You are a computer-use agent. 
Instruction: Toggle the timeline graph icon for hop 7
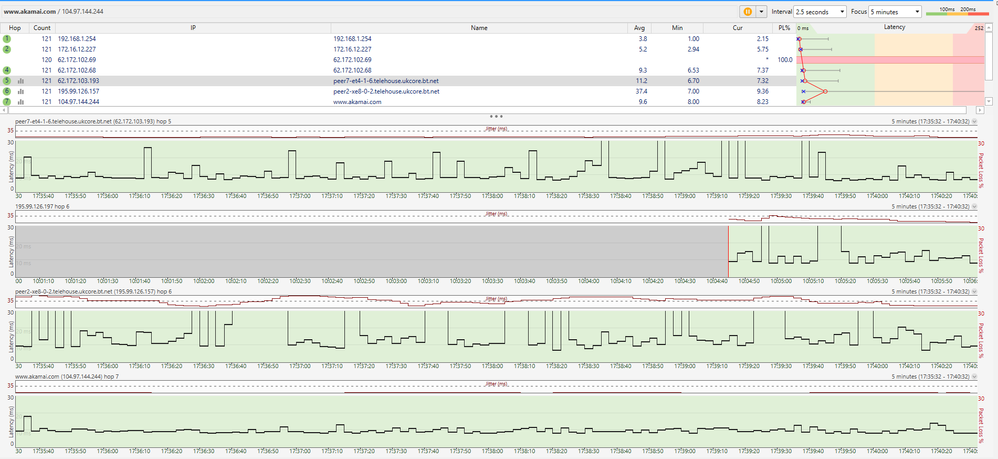tap(20, 102)
